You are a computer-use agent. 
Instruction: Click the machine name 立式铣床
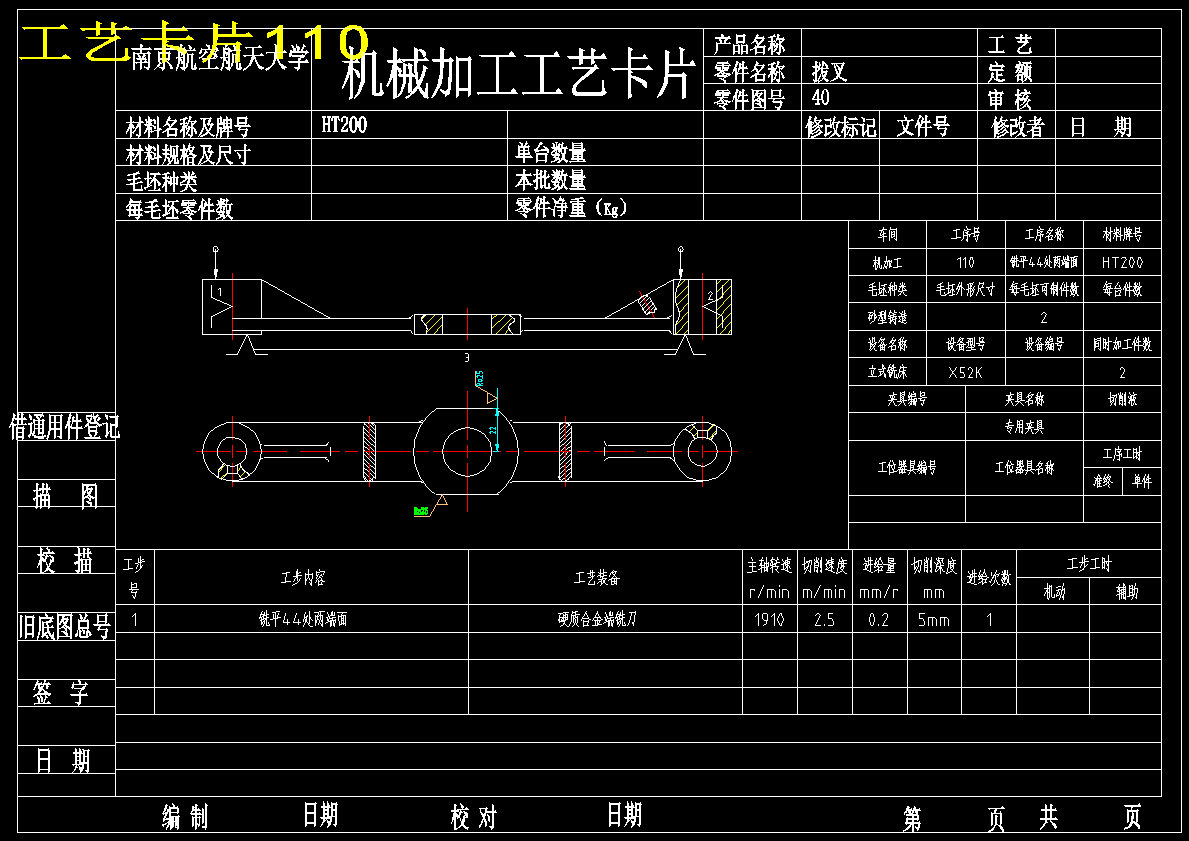(x=887, y=372)
